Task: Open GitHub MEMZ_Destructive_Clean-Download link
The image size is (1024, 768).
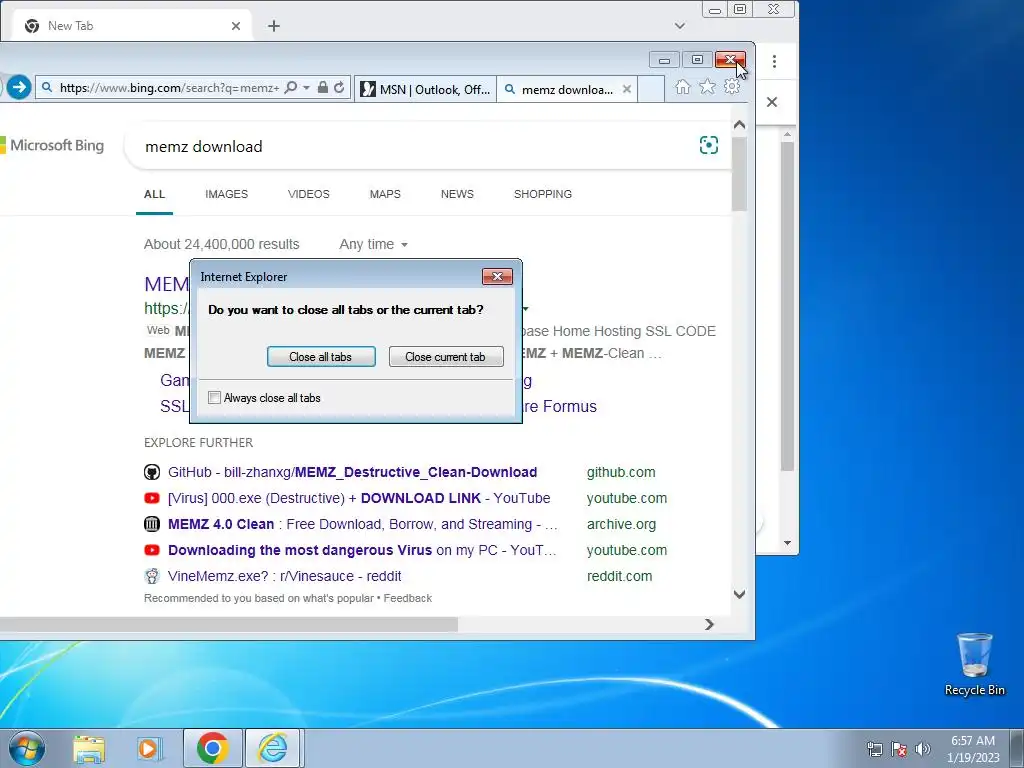Action: 353,472
